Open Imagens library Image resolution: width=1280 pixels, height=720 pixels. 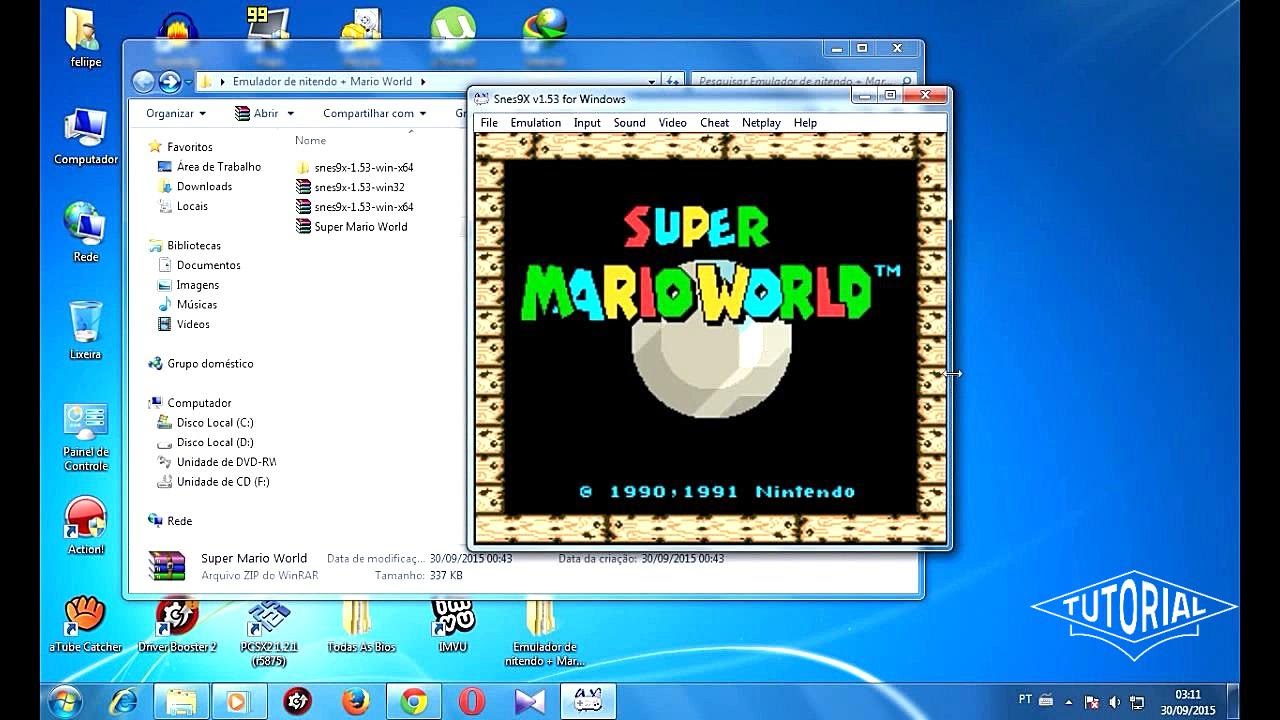(189, 285)
